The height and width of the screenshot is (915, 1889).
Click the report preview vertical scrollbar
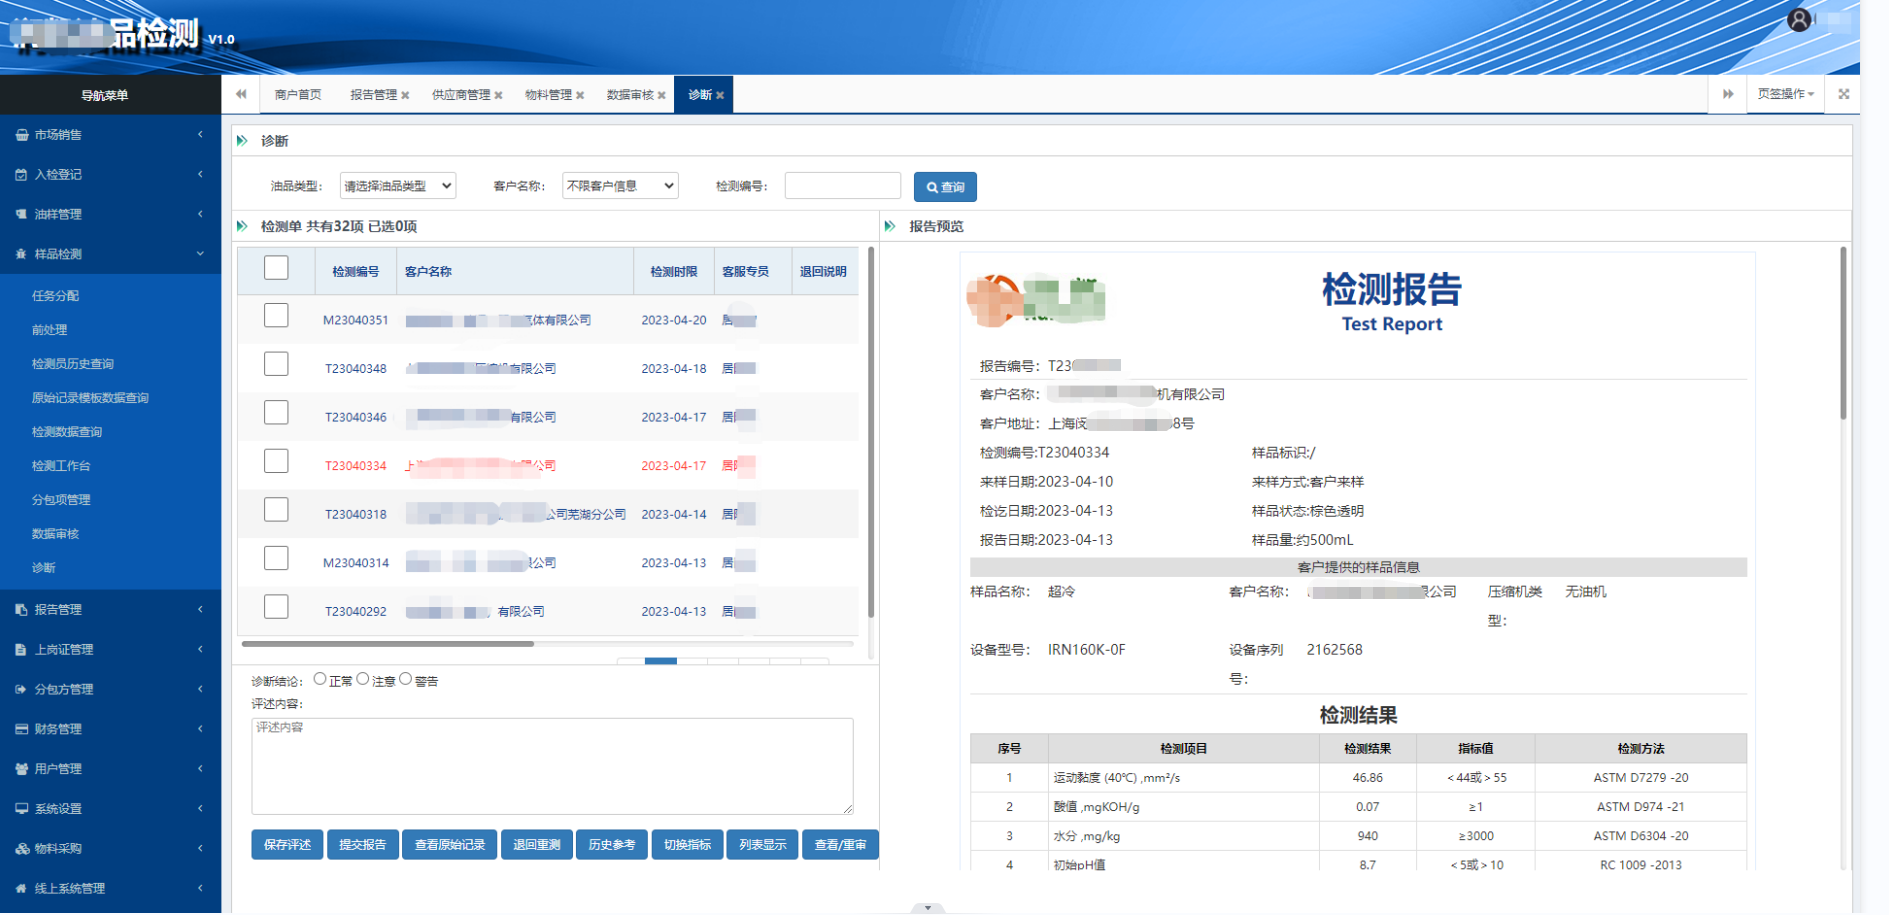coord(1843,333)
